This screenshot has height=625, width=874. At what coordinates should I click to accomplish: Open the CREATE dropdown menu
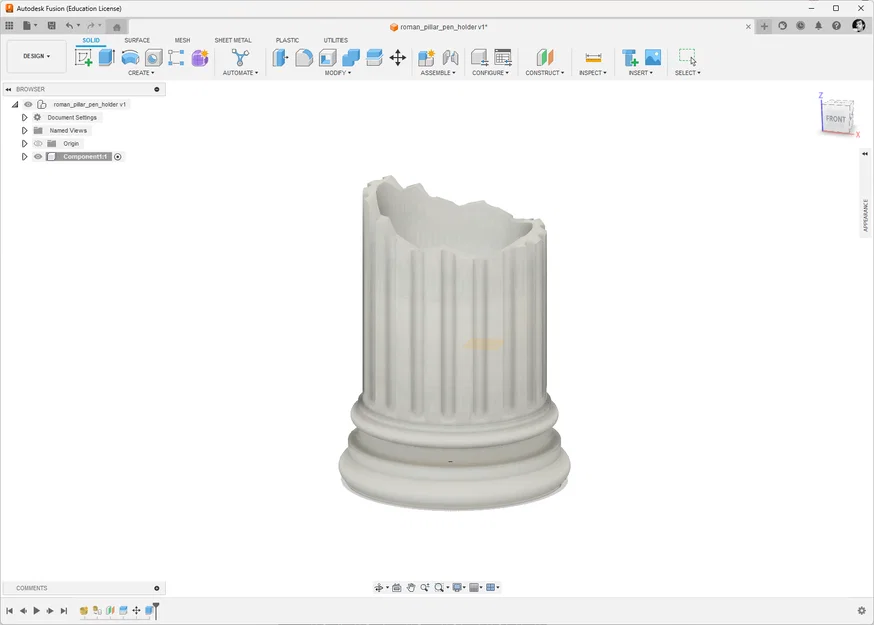(x=141, y=73)
